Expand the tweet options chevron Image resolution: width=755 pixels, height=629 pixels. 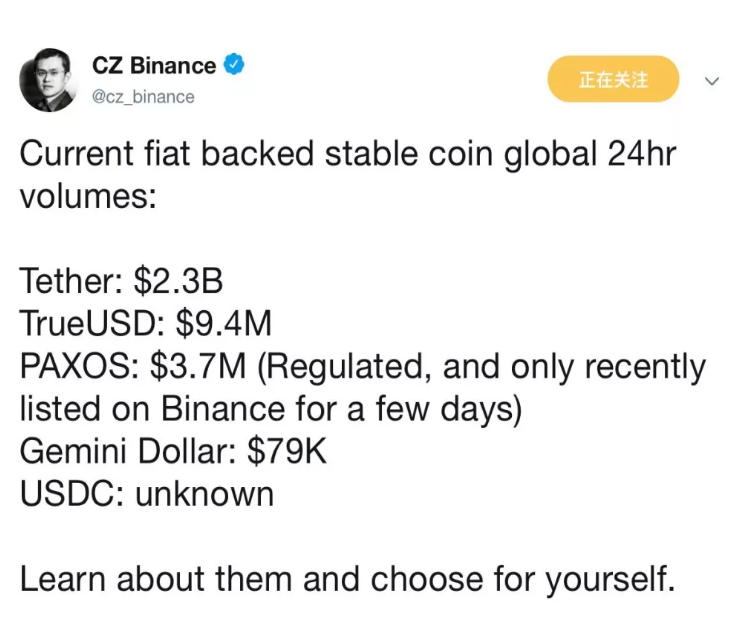[x=712, y=80]
